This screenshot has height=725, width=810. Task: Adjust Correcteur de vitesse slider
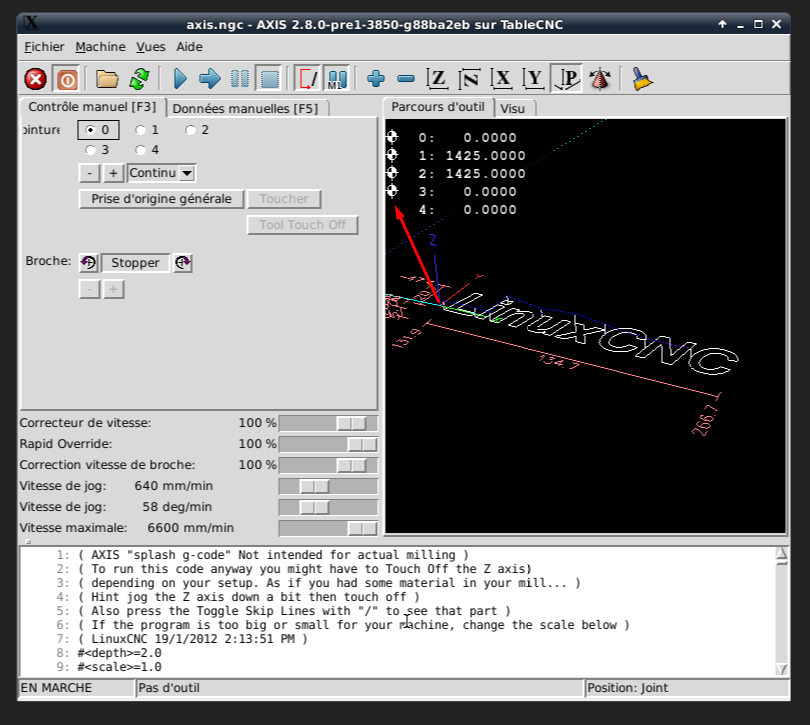329,423
